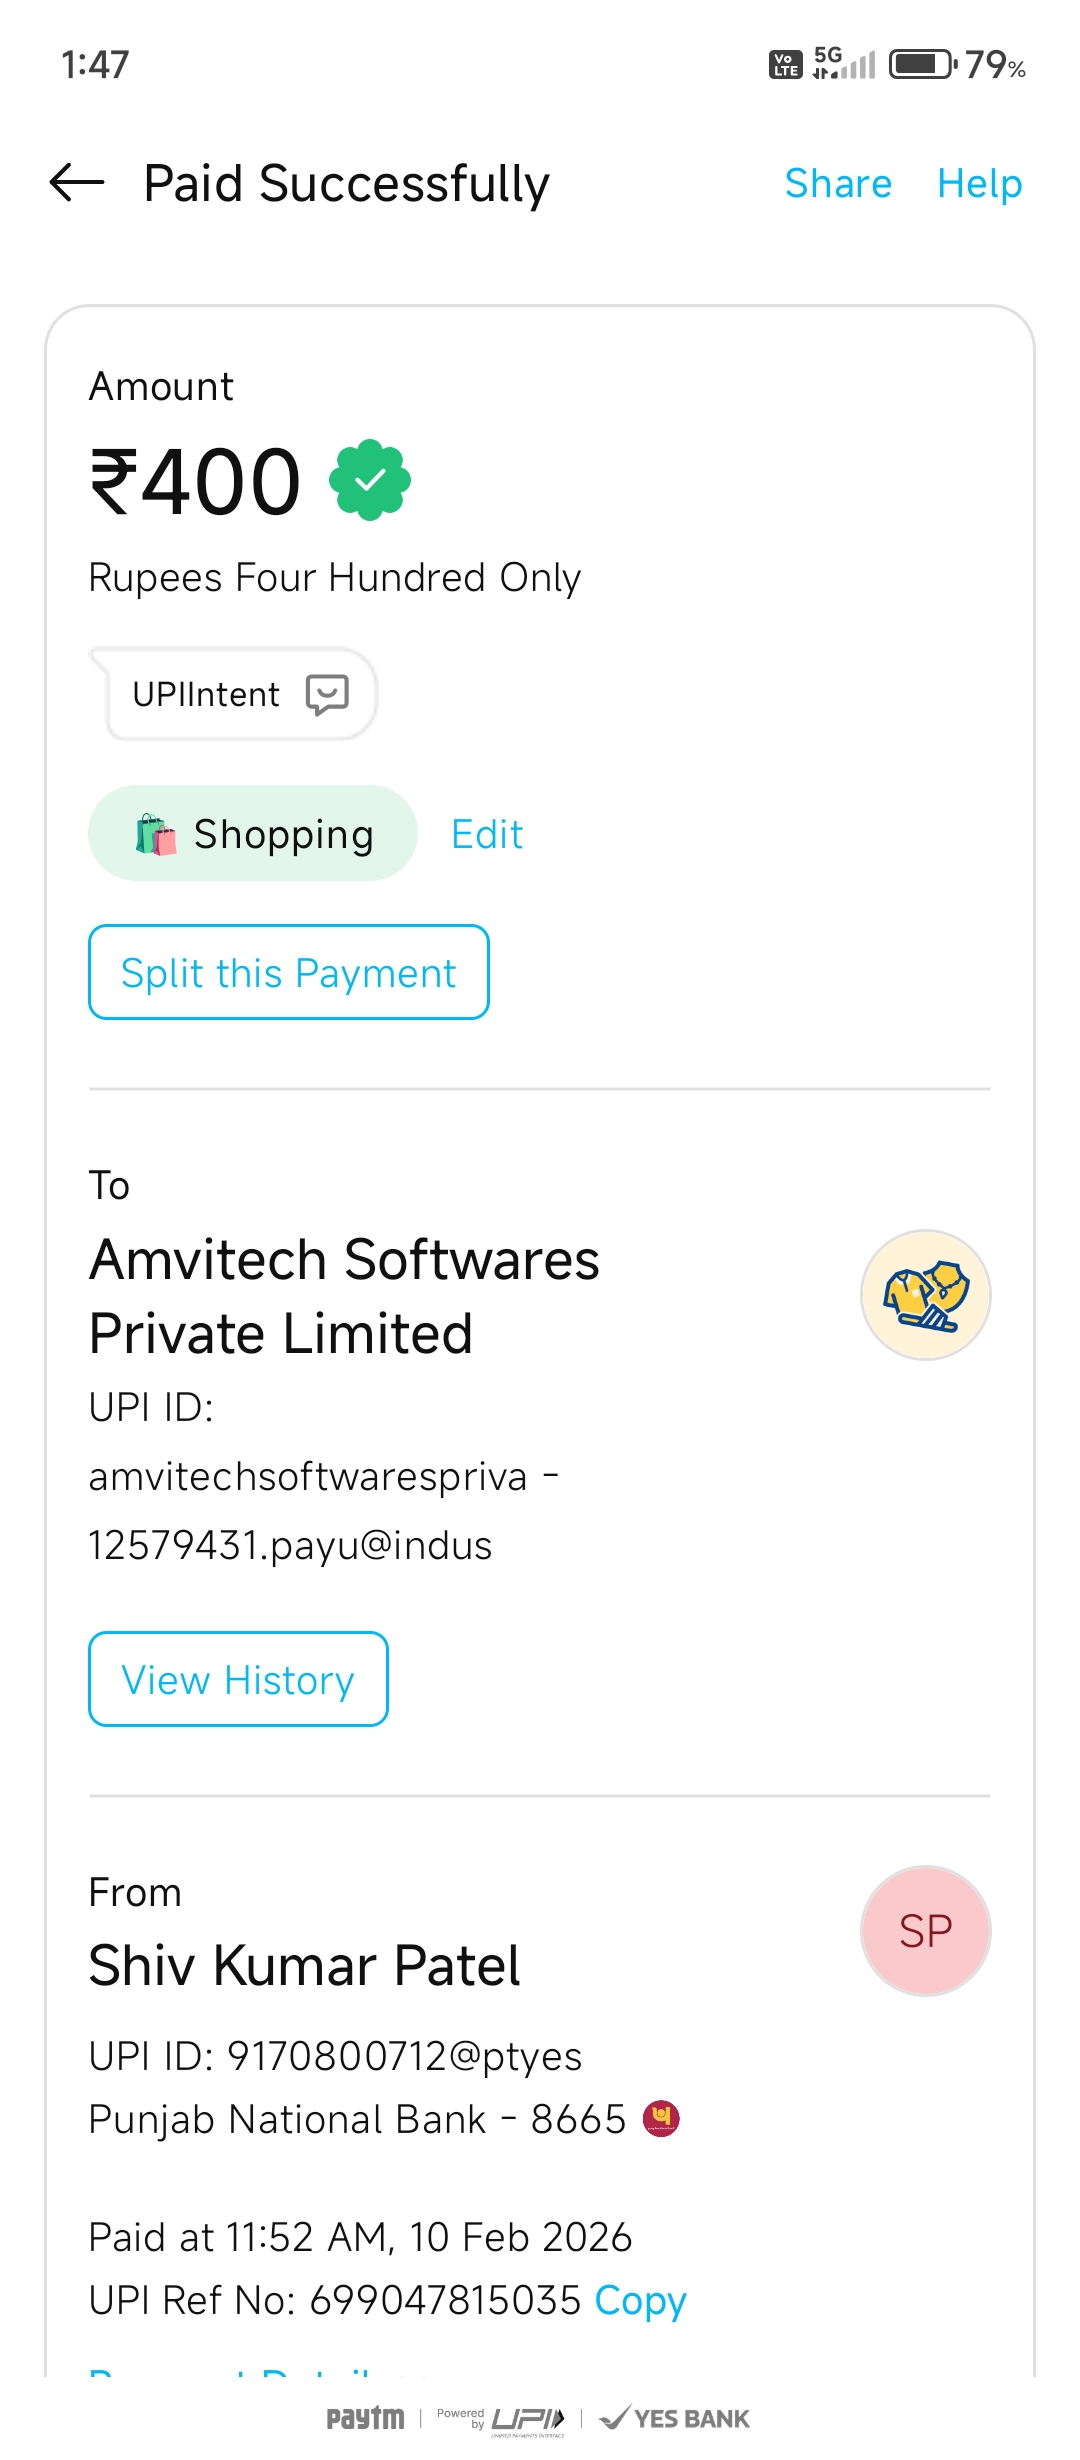This screenshot has width=1080, height=2460.
Task: Open View History for merchant
Action: click(x=238, y=1680)
